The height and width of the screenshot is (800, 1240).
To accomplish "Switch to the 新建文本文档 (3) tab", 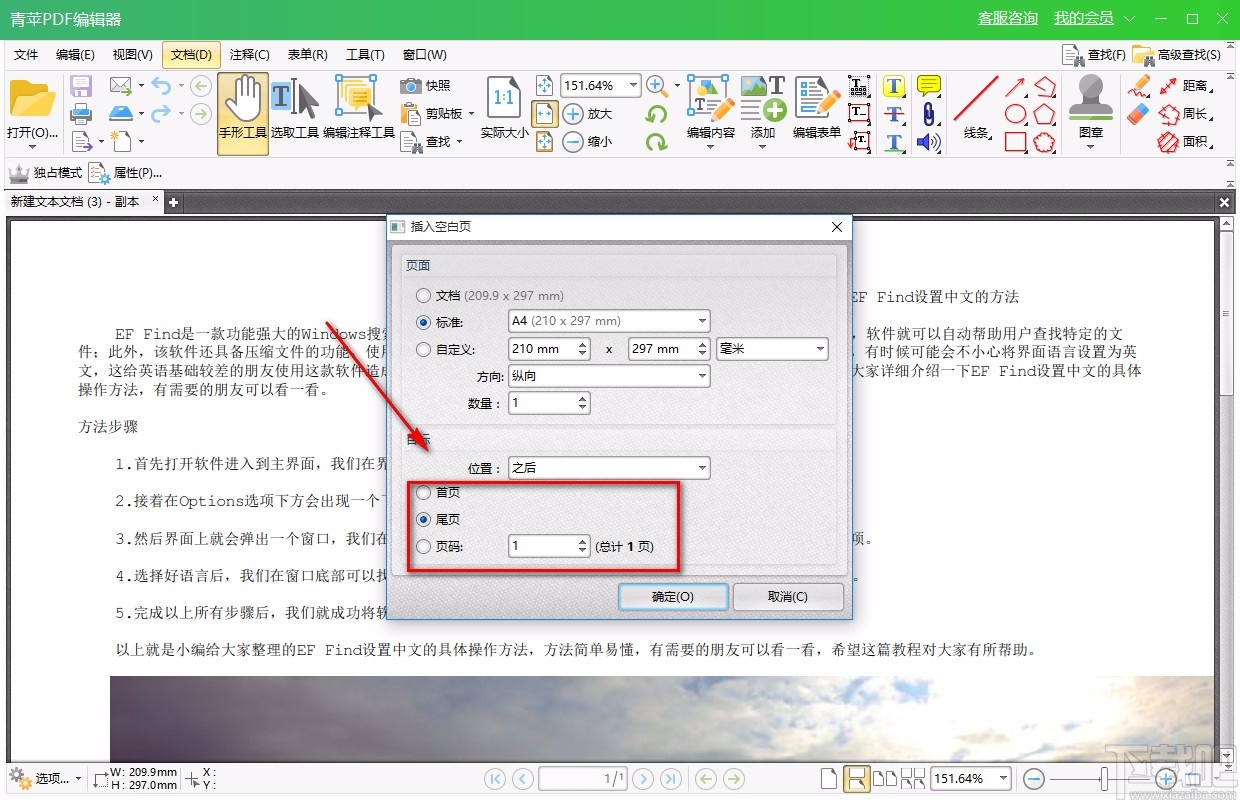I will (x=75, y=201).
